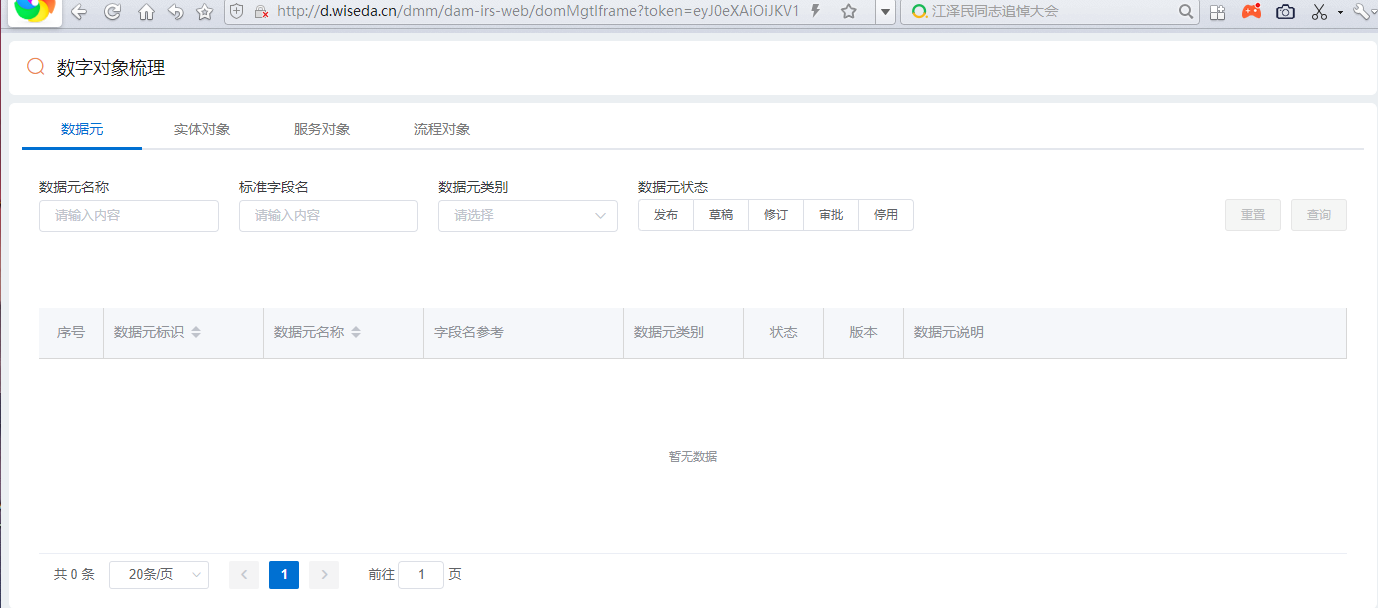Open the game controller icon in toolbar
This screenshot has width=1378, height=608.
click(x=1251, y=12)
